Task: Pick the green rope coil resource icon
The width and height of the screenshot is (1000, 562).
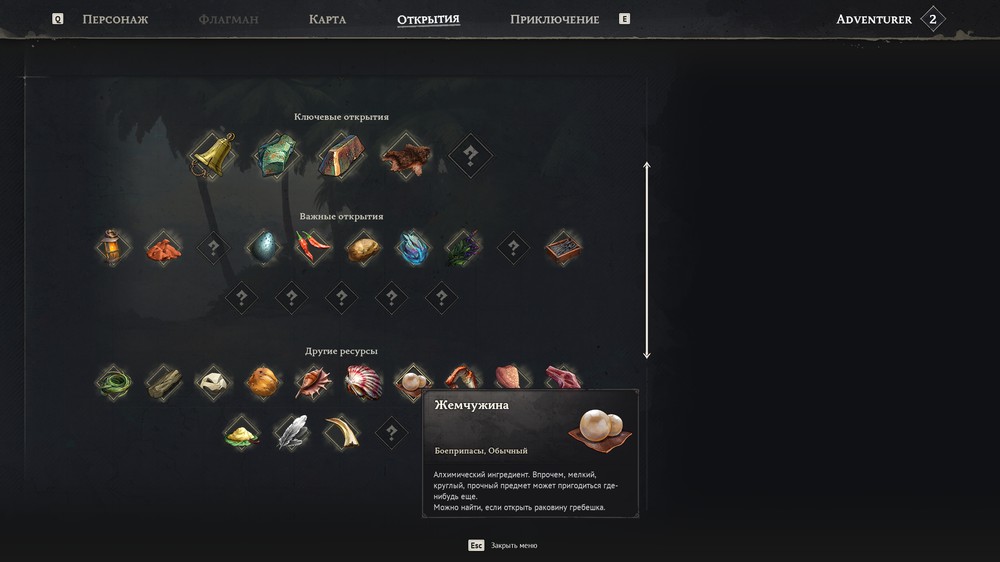Action: tap(114, 382)
